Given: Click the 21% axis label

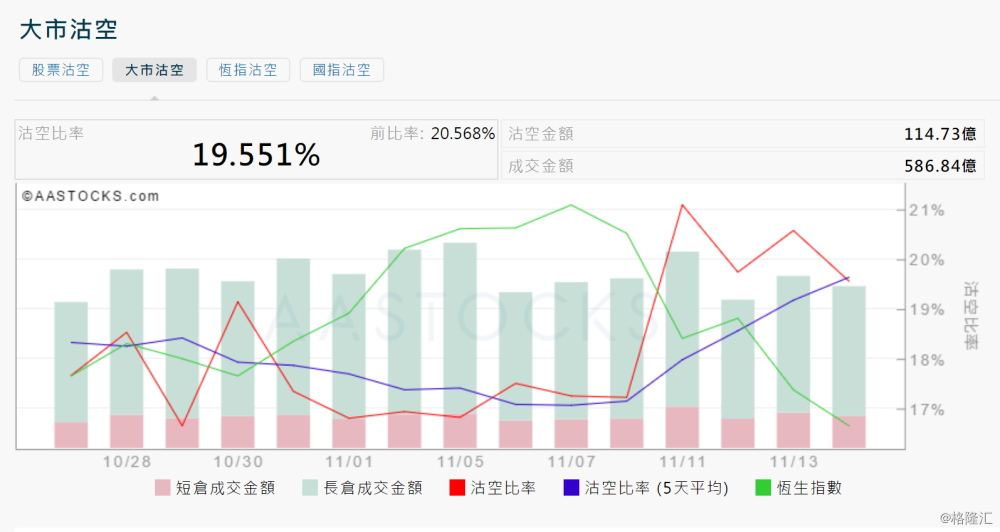Looking at the screenshot, I should [927, 211].
